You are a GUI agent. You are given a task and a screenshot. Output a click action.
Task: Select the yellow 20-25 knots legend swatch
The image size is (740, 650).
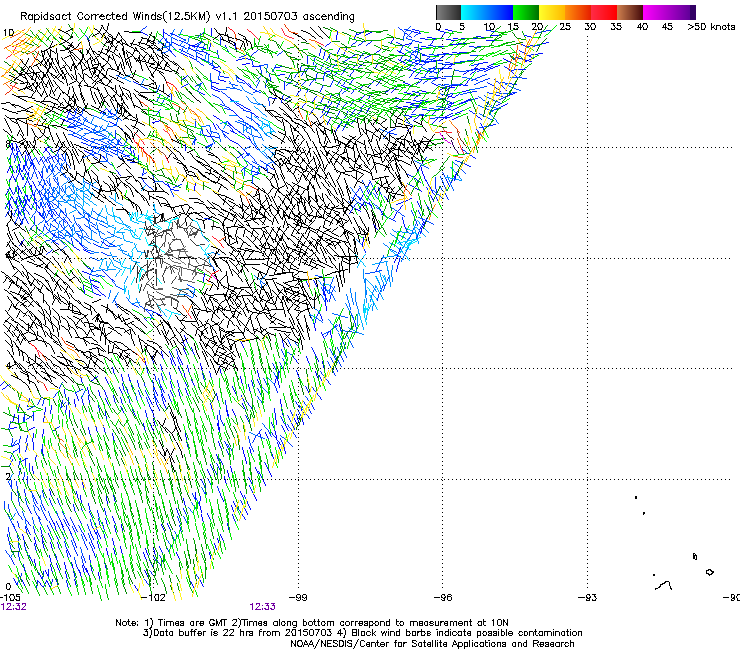coord(552,12)
